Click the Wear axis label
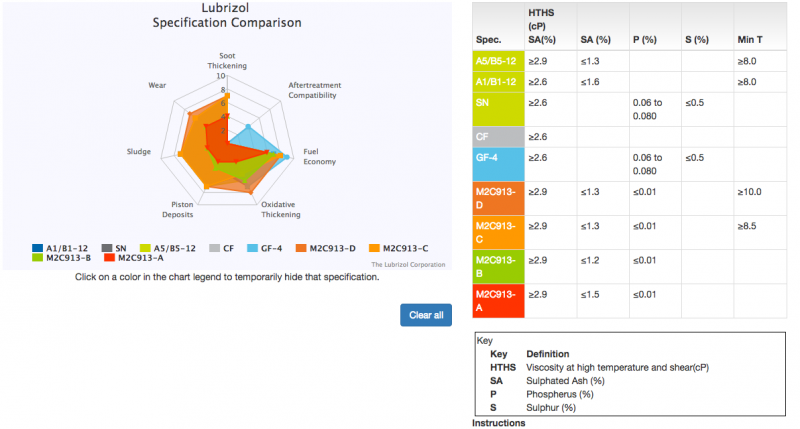The height and width of the screenshot is (429, 800). tap(157, 85)
